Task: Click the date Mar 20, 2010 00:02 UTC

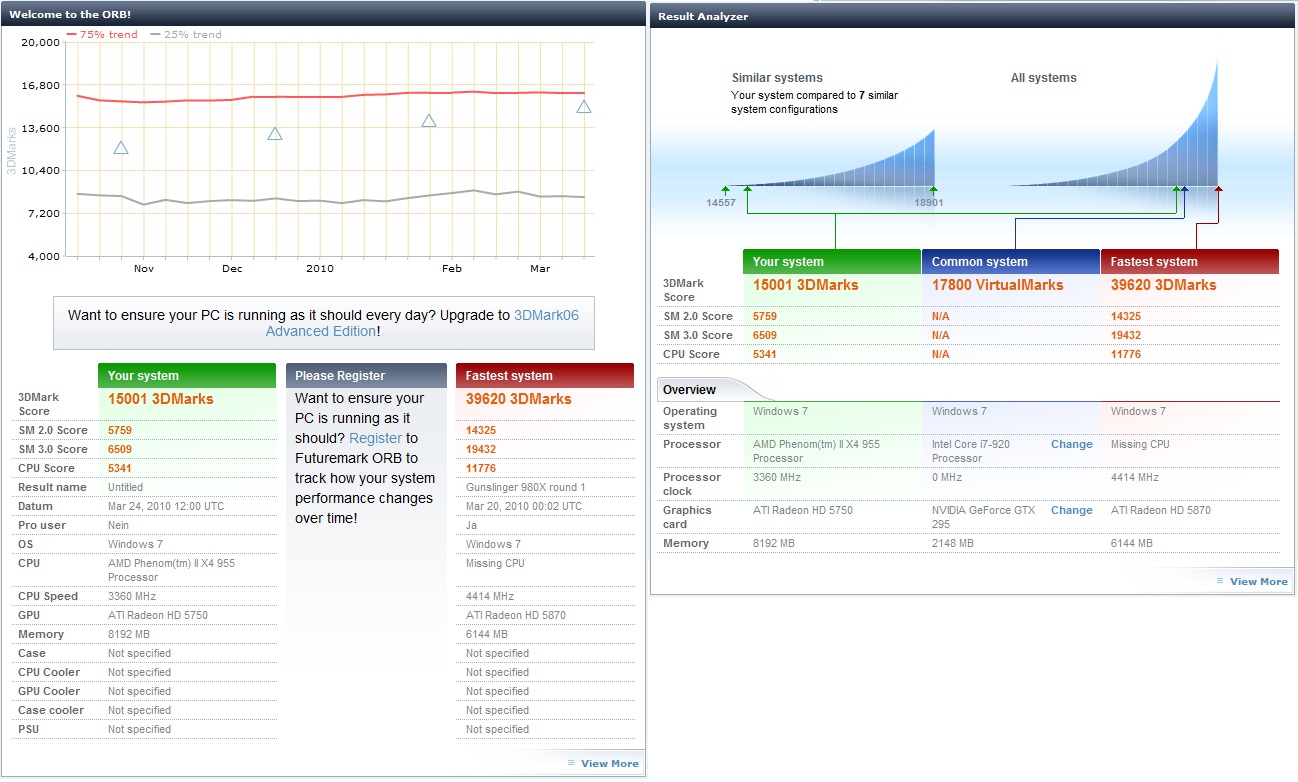Action: [x=524, y=506]
